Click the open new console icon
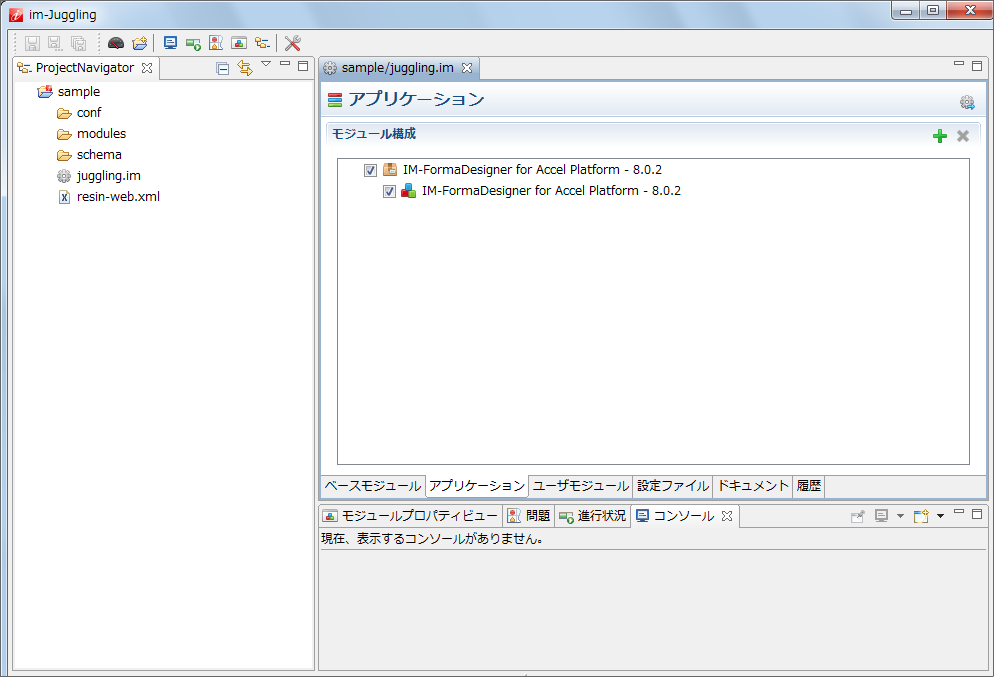994x677 pixels. click(x=921, y=516)
